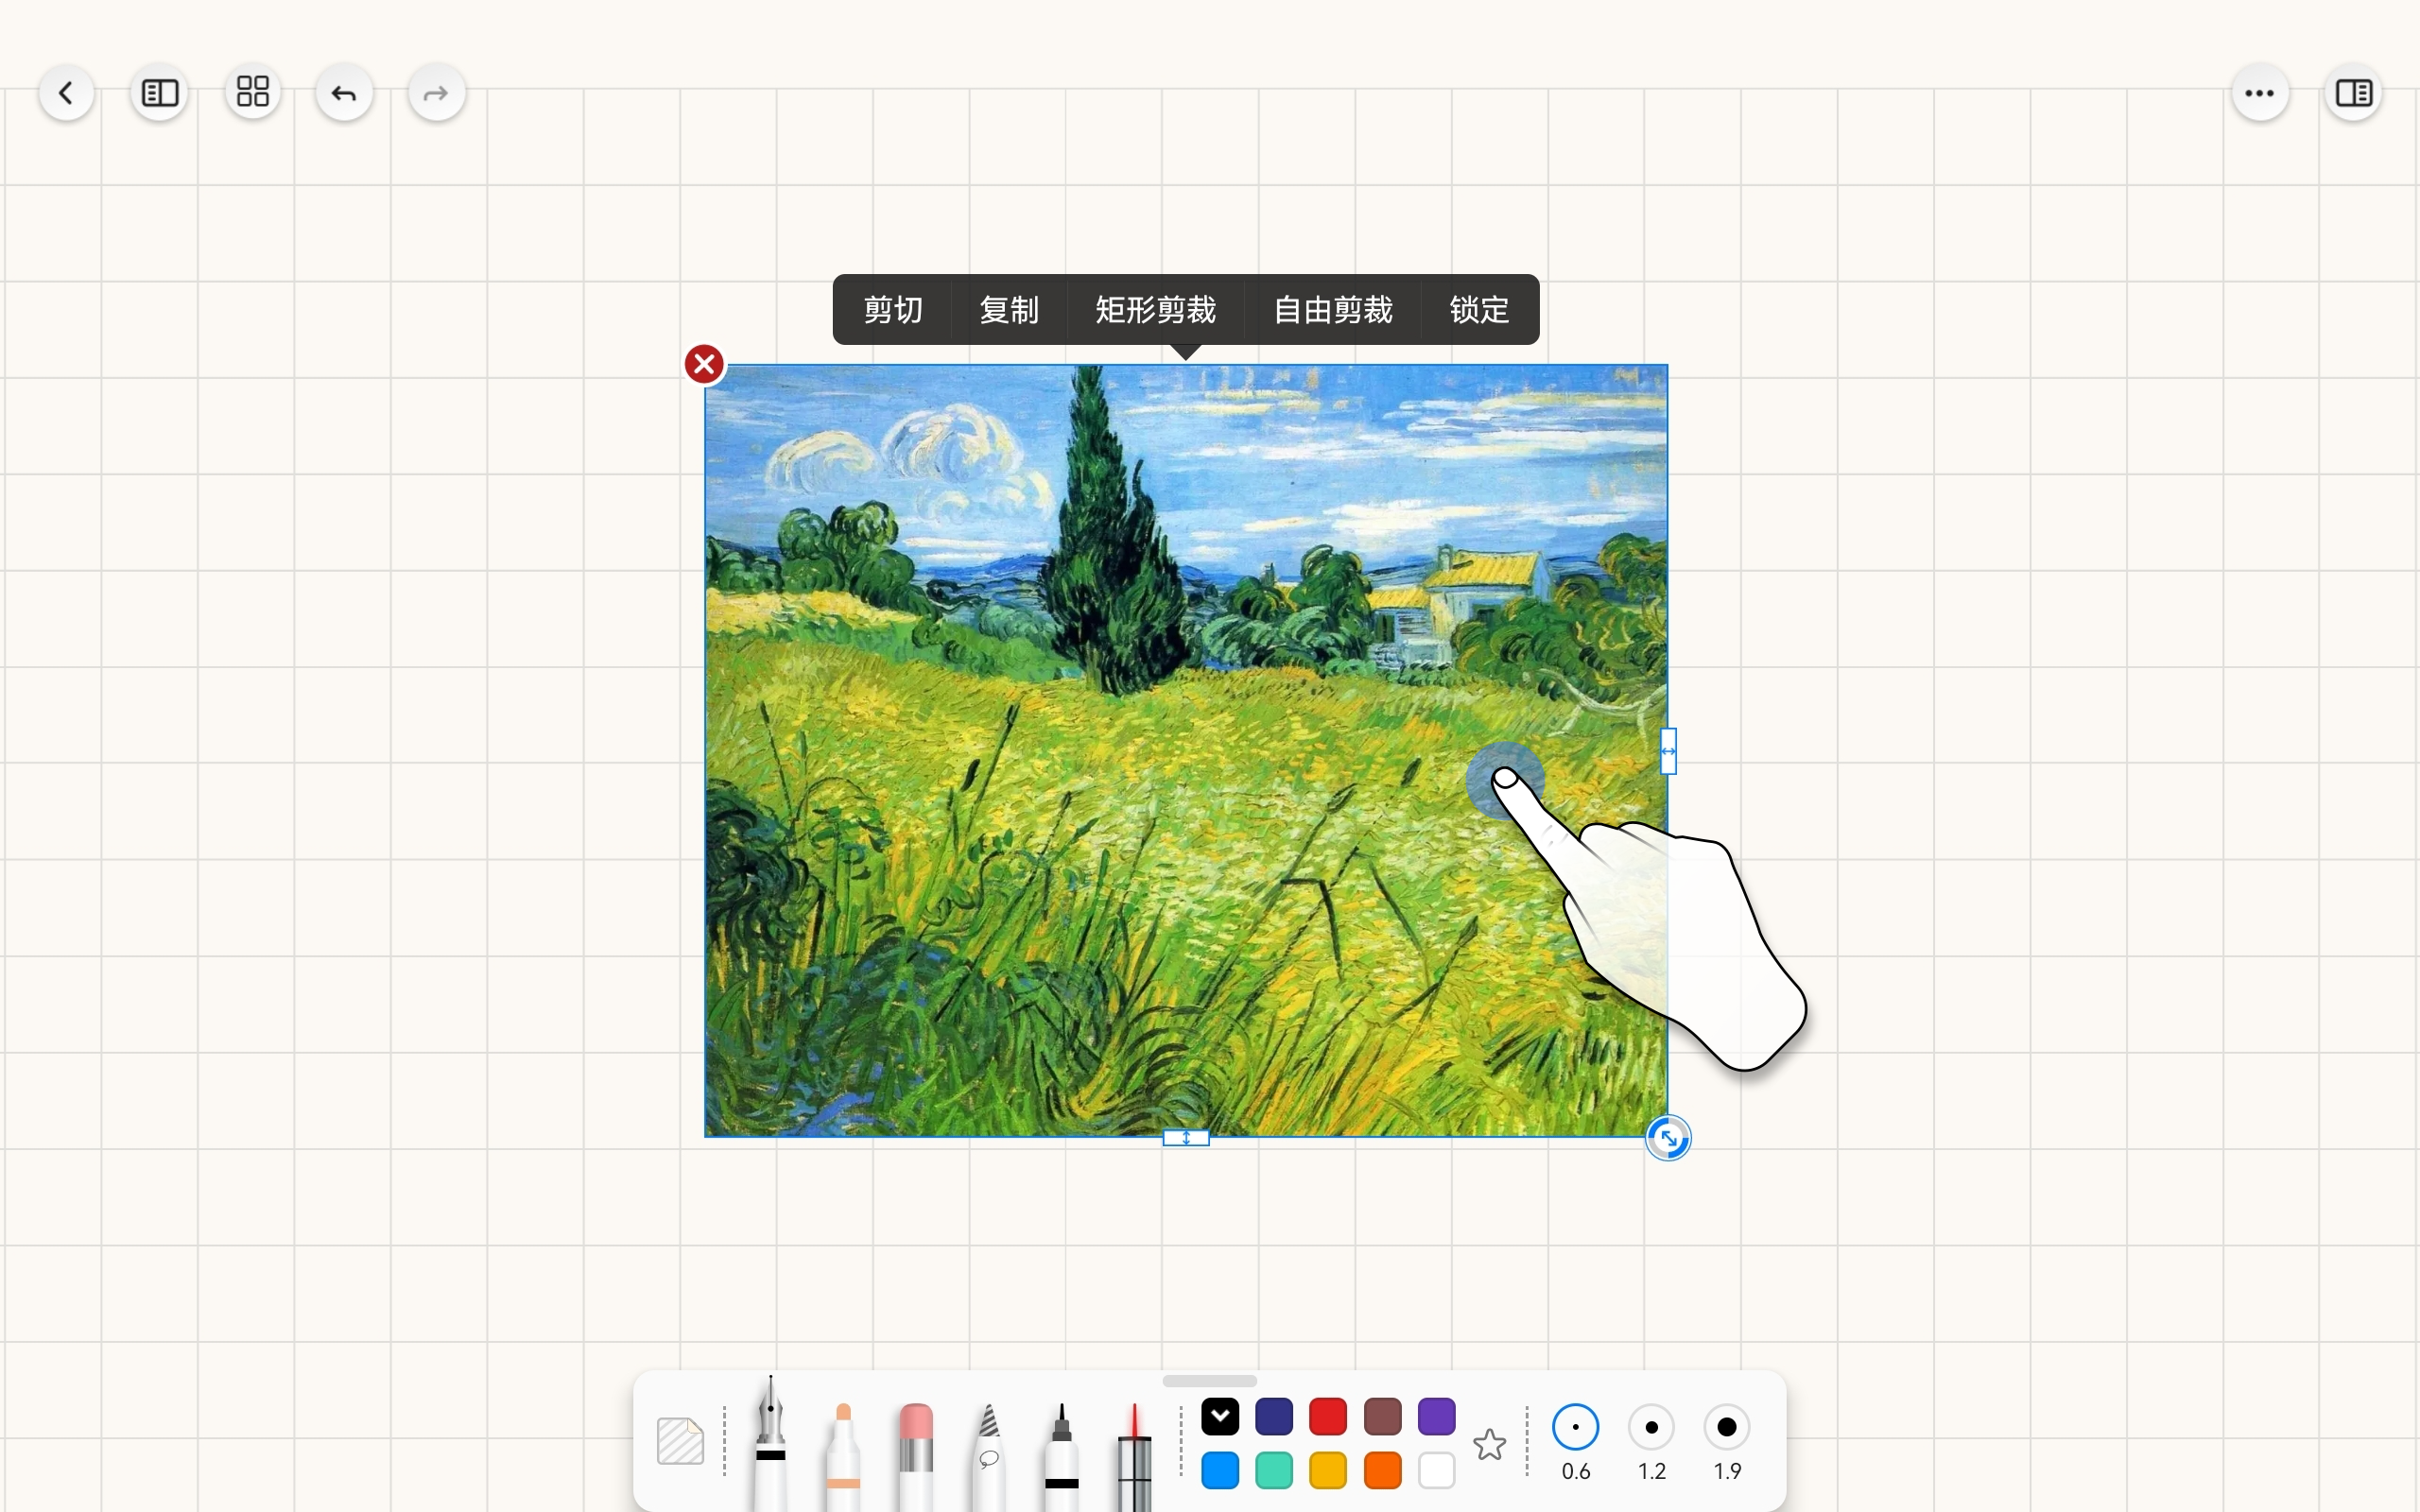Open the three-dots more options menu
Image resolution: width=2420 pixels, height=1512 pixels.
pos(2260,93)
